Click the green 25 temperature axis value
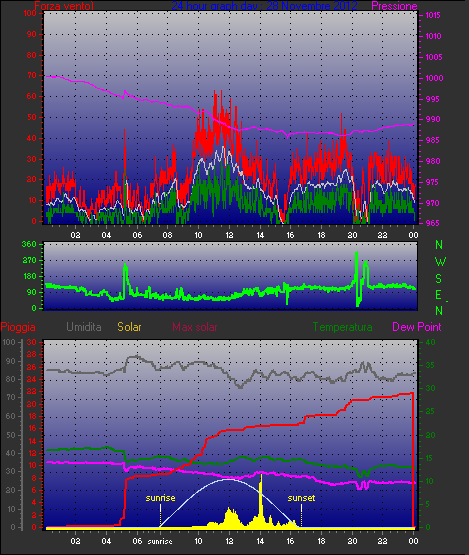 [x=430, y=412]
